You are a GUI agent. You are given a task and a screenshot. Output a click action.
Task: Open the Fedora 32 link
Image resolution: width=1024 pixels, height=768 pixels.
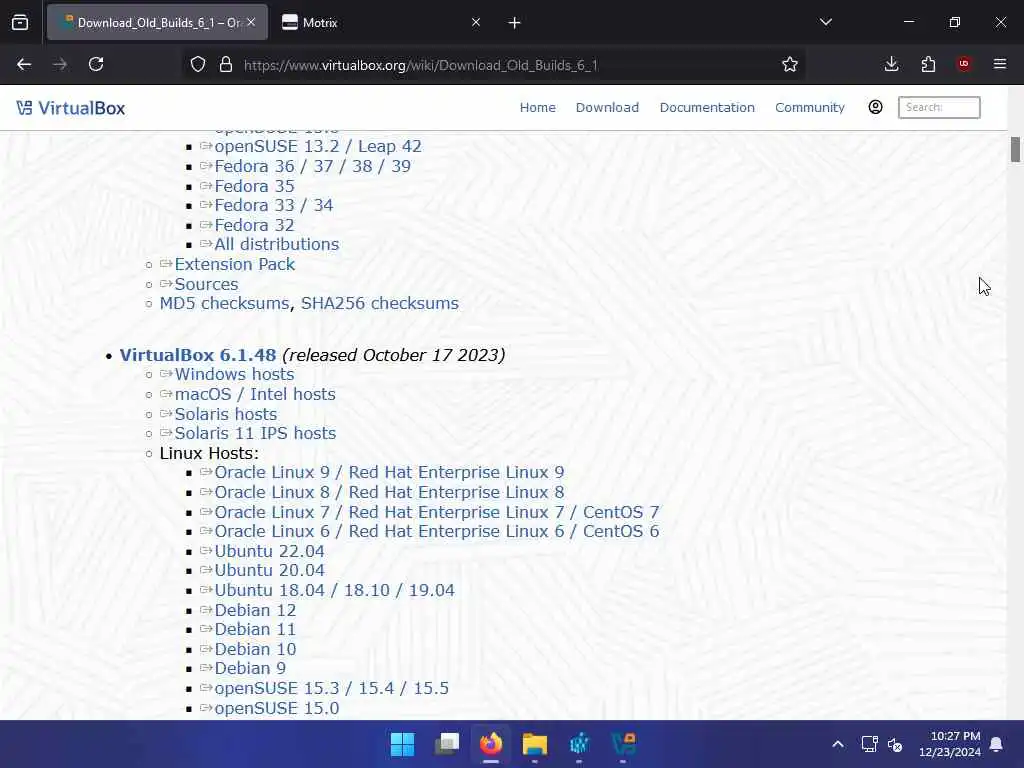pyautogui.click(x=255, y=225)
